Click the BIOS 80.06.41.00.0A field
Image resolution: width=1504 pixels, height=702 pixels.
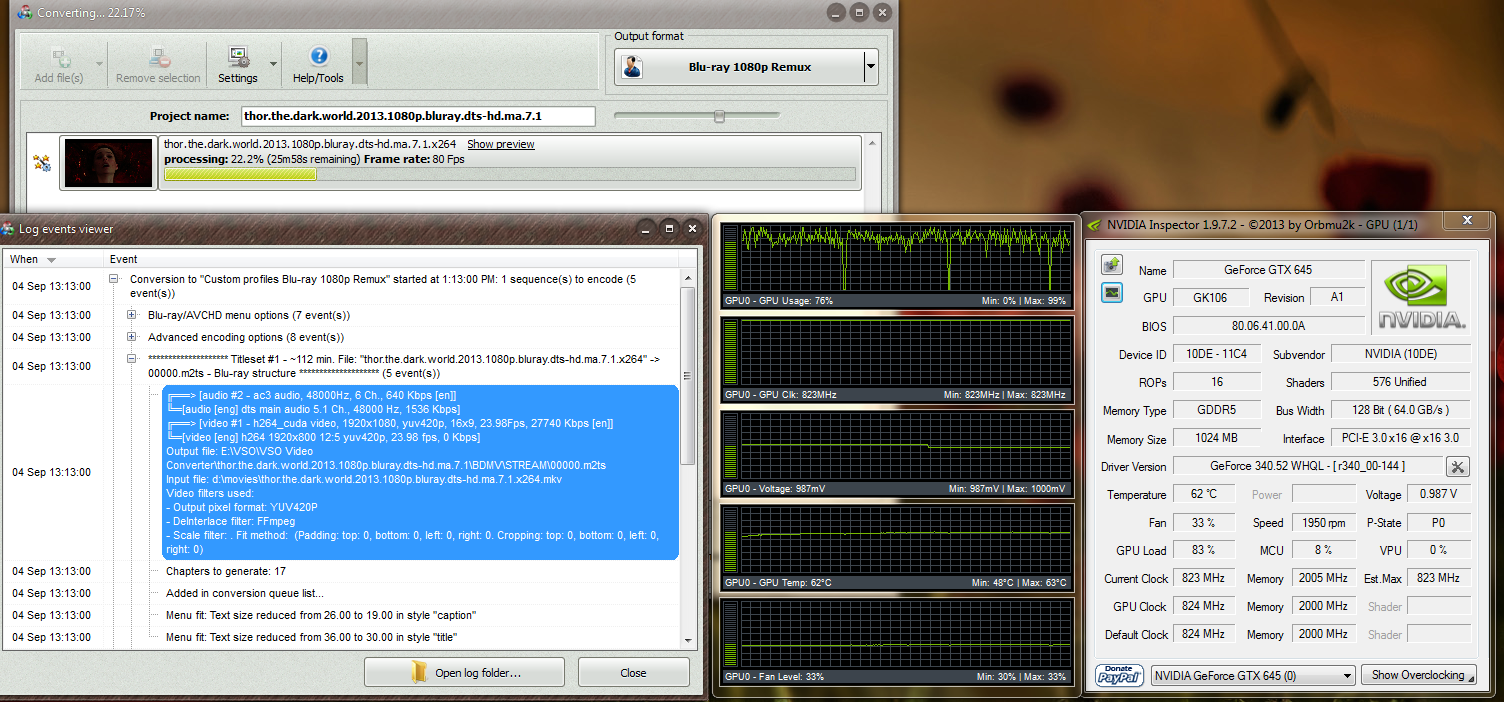pyautogui.click(x=1268, y=326)
